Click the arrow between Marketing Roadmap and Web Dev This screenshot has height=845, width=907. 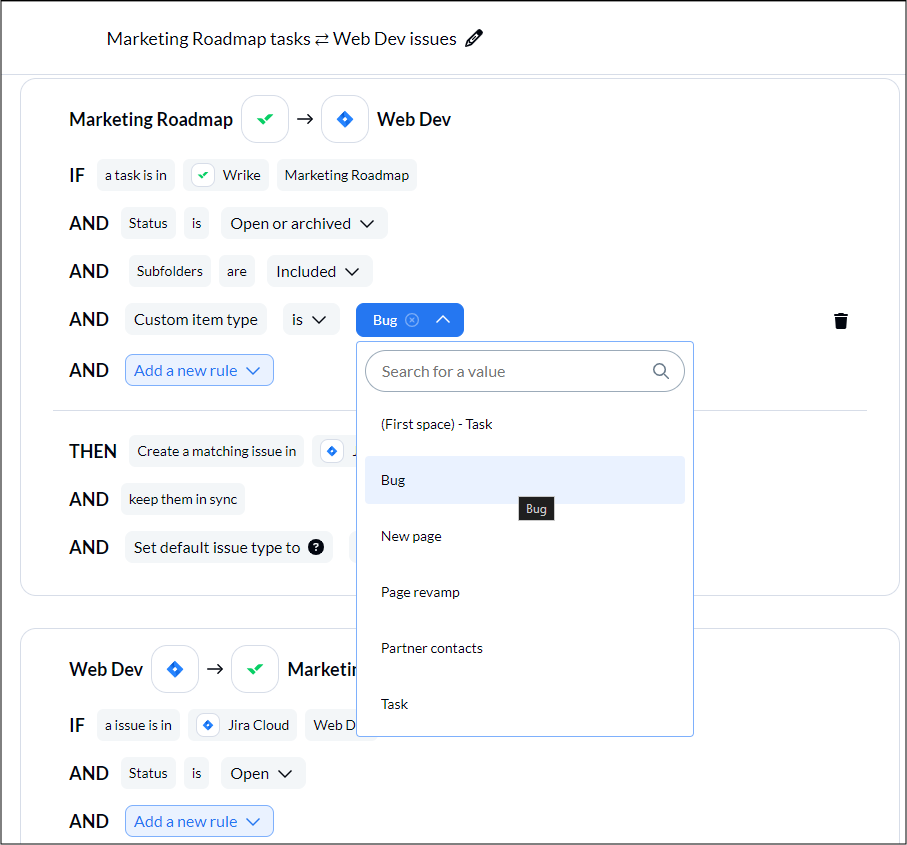pos(305,119)
